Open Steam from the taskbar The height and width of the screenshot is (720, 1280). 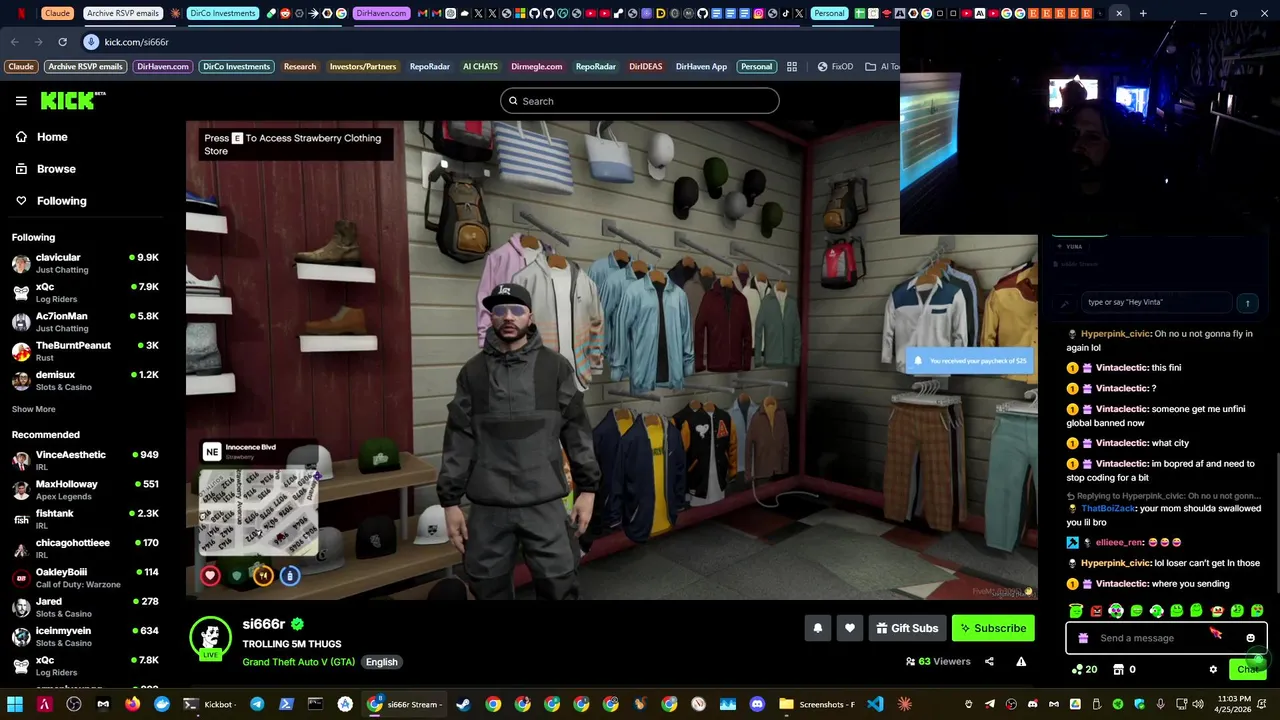click(x=463, y=704)
